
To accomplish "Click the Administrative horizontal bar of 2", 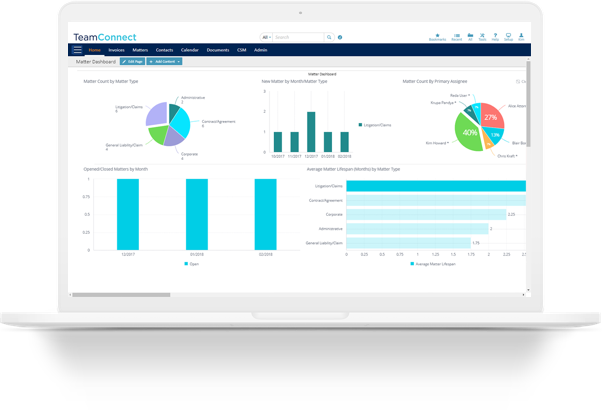I will [417, 229].
